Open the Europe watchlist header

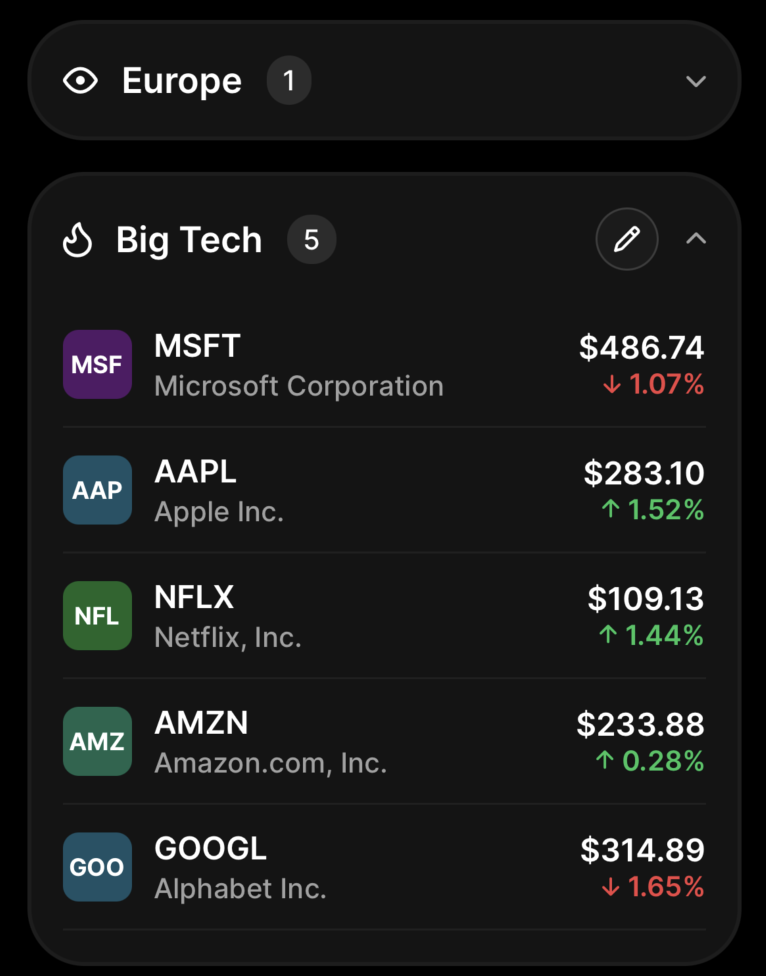click(x=182, y=81)
